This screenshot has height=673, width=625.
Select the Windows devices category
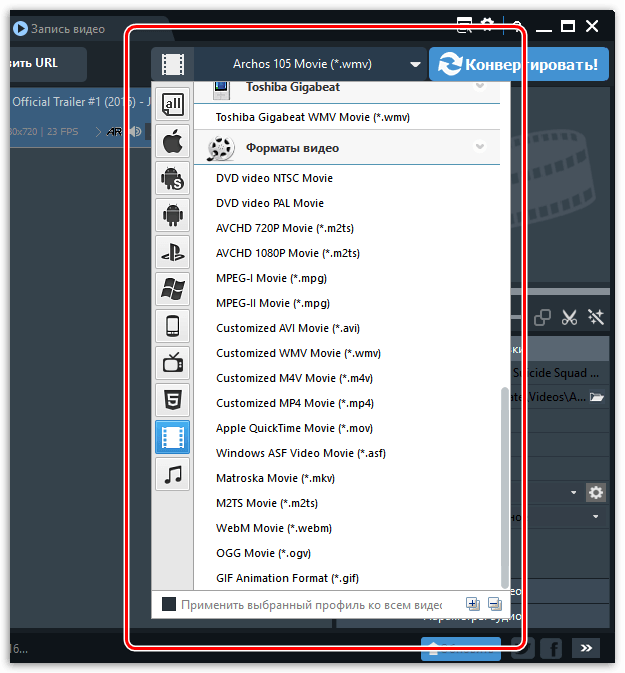pos(173,289)
